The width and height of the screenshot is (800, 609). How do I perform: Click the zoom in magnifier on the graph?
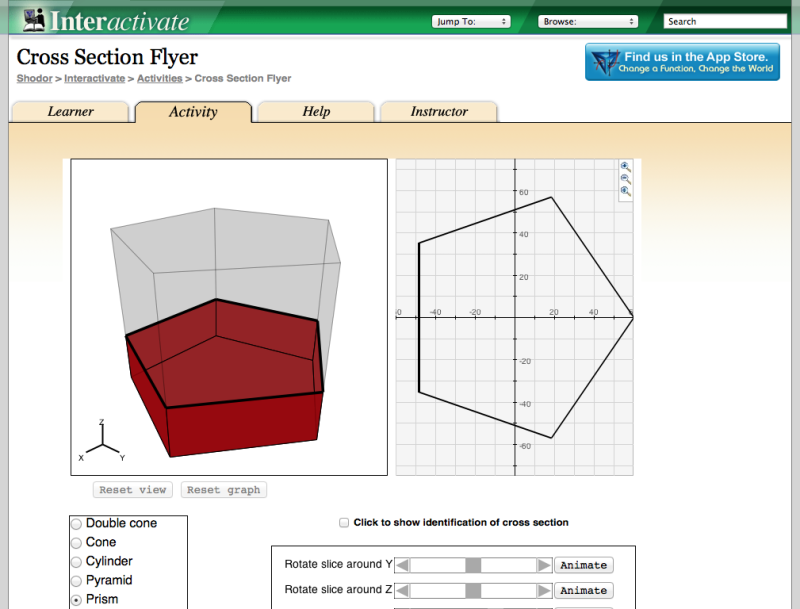click(x=624, y=166)
